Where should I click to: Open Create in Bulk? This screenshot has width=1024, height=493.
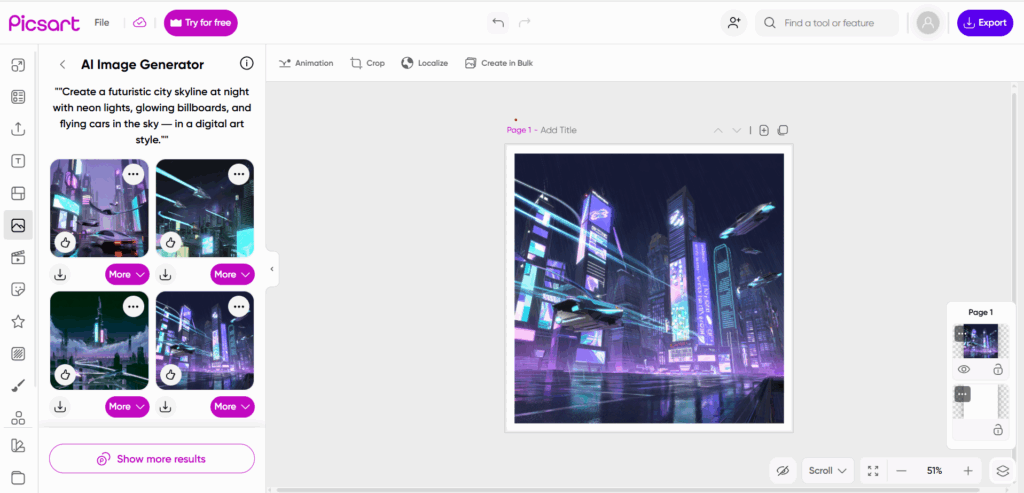click(499, 63)
